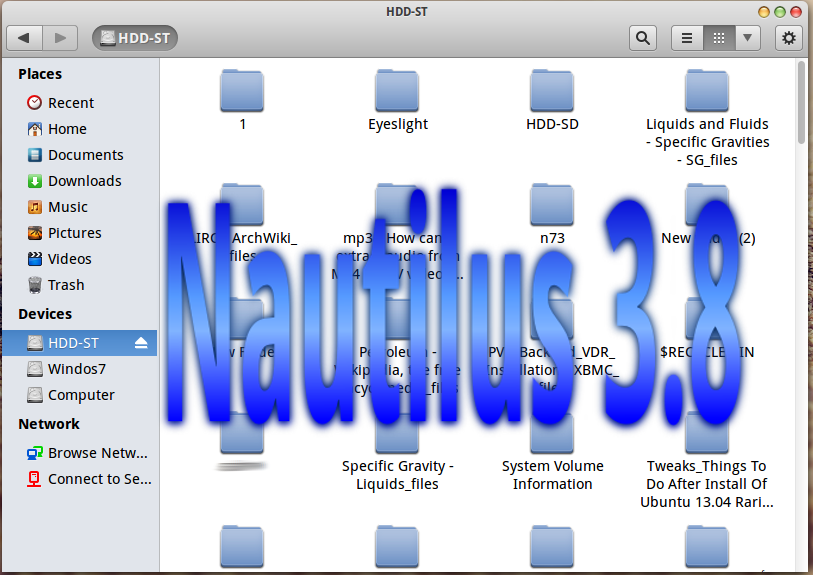This screenshot has width=813, height=575.
Task: Open Music in the sidebar
Action: click(x=80, y=206)
